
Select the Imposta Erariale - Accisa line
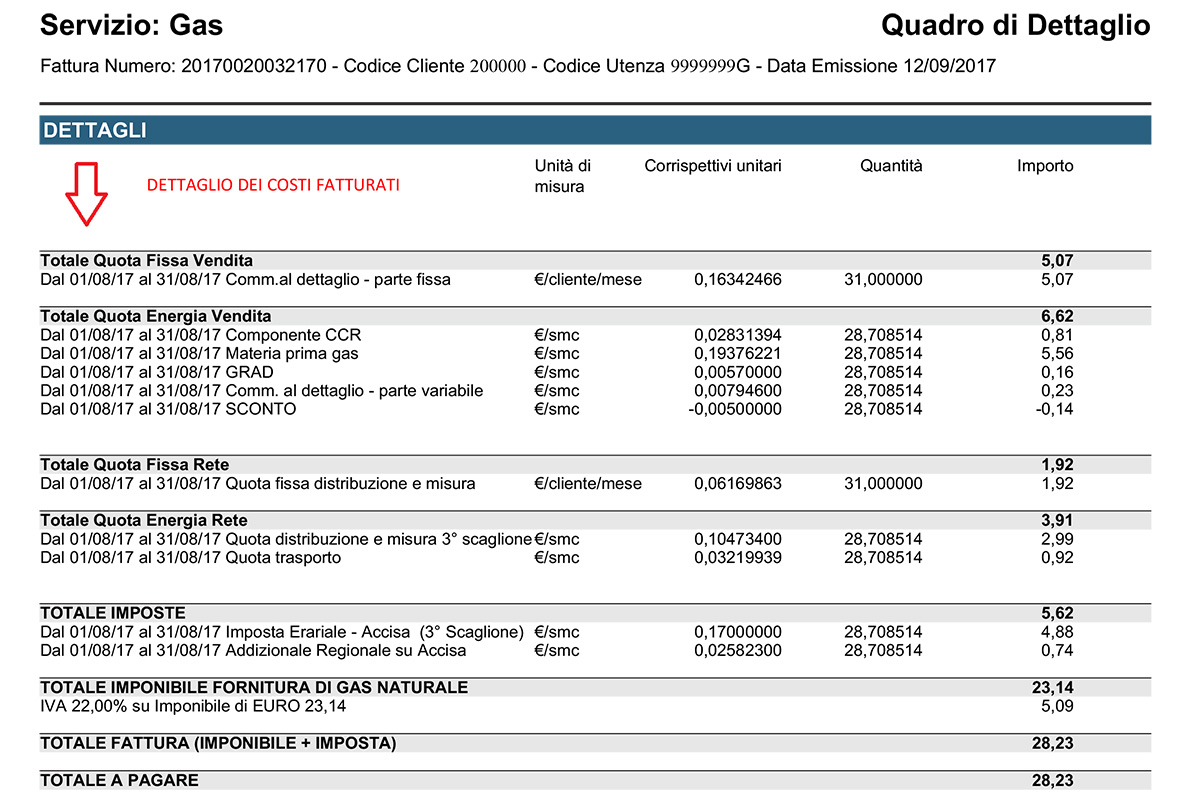[595, 632]
